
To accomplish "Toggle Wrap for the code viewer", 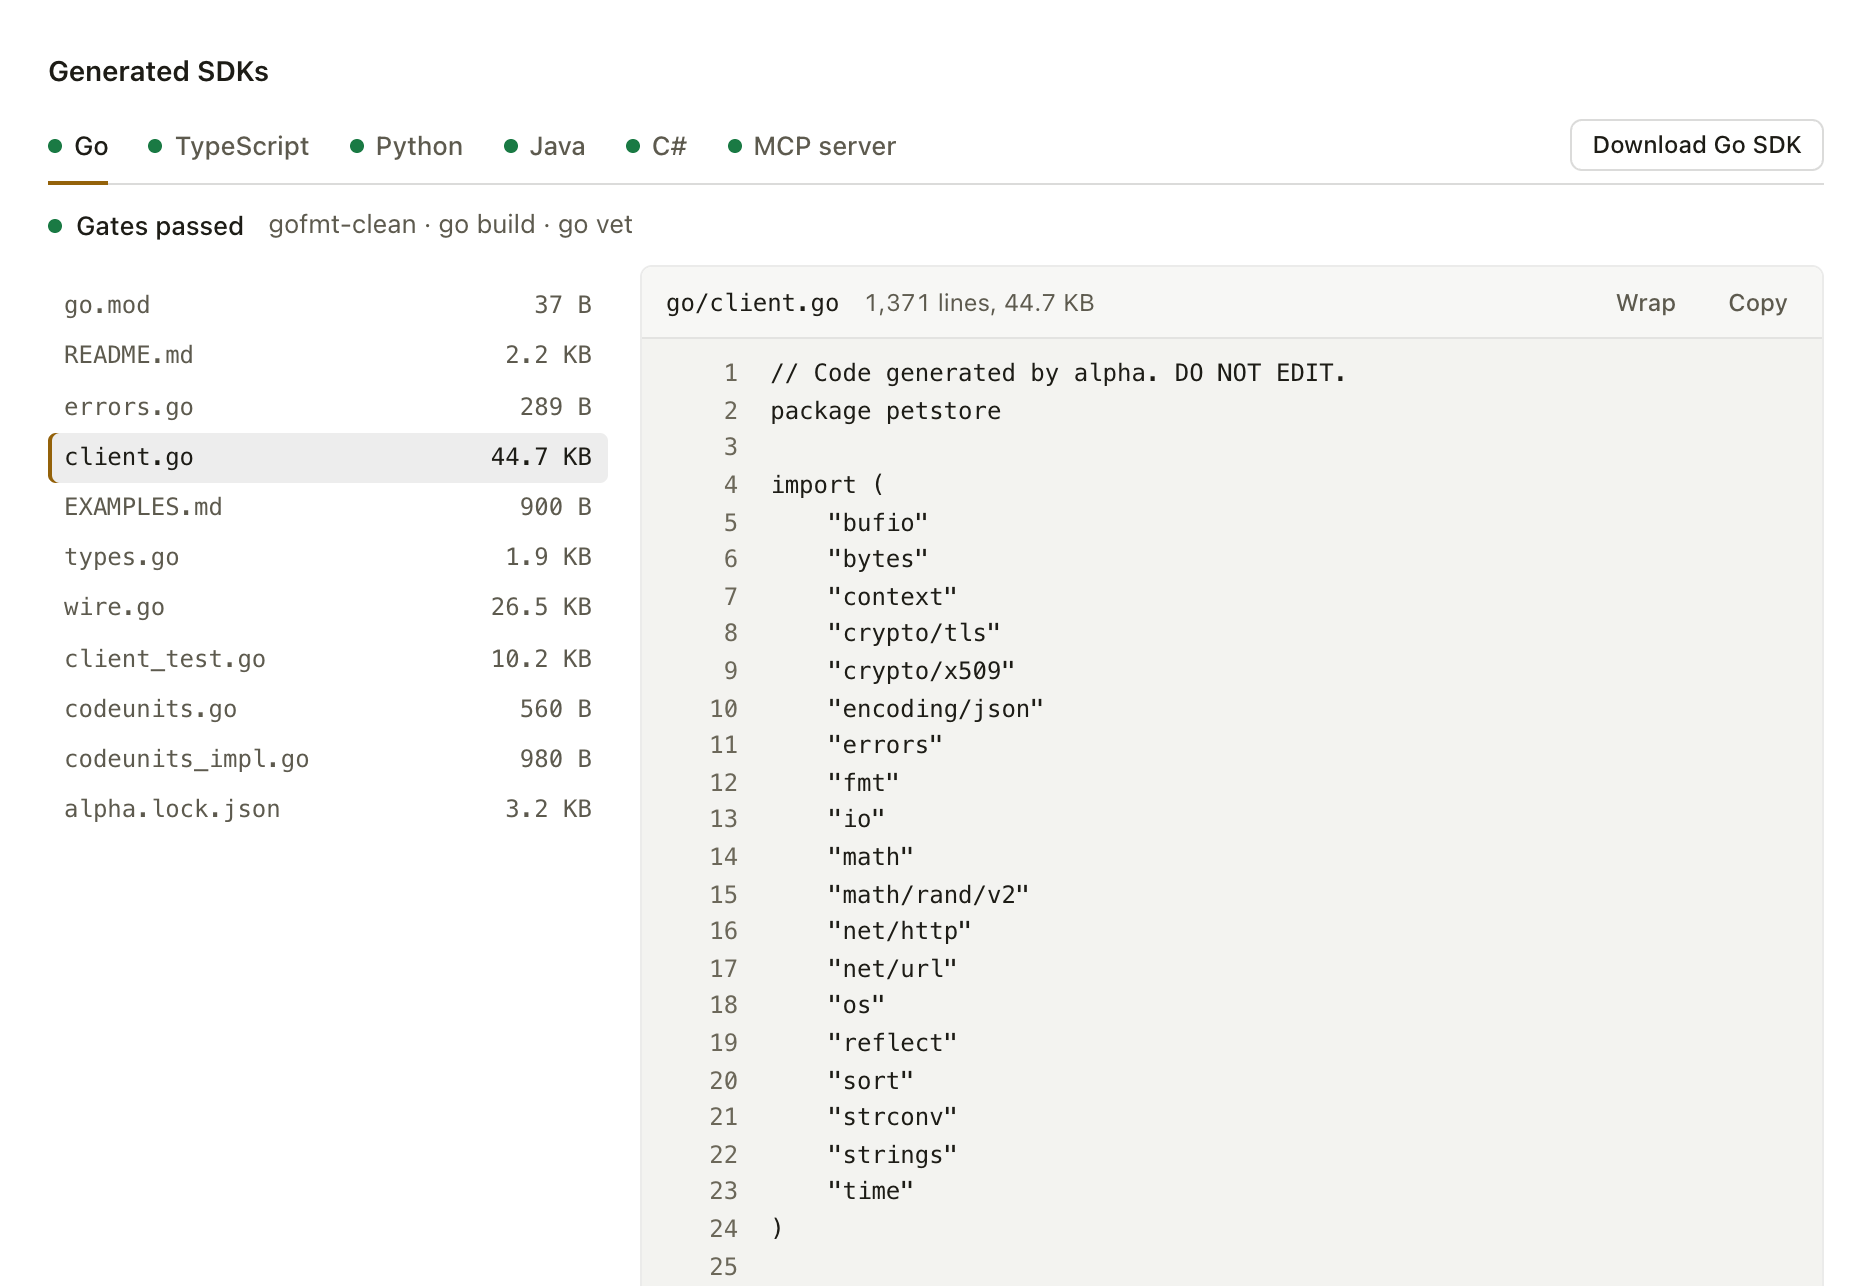I will point(1645,303).
